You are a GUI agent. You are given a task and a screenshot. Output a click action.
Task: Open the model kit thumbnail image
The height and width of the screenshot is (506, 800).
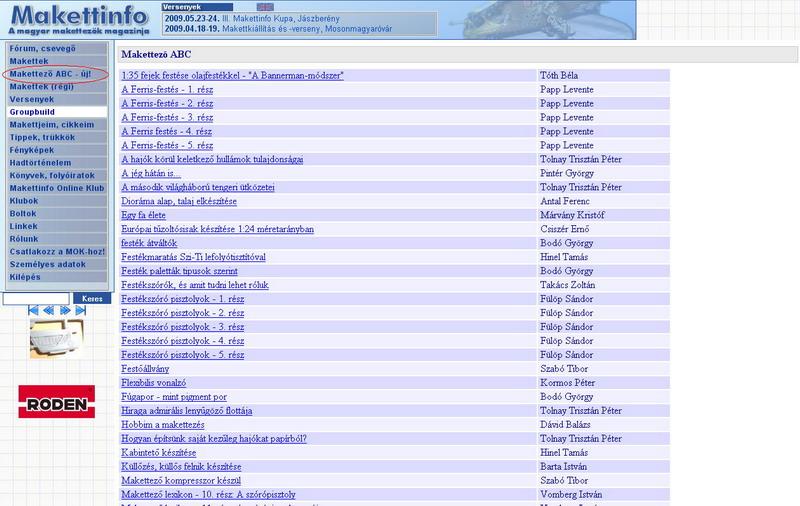coord(56,338)
